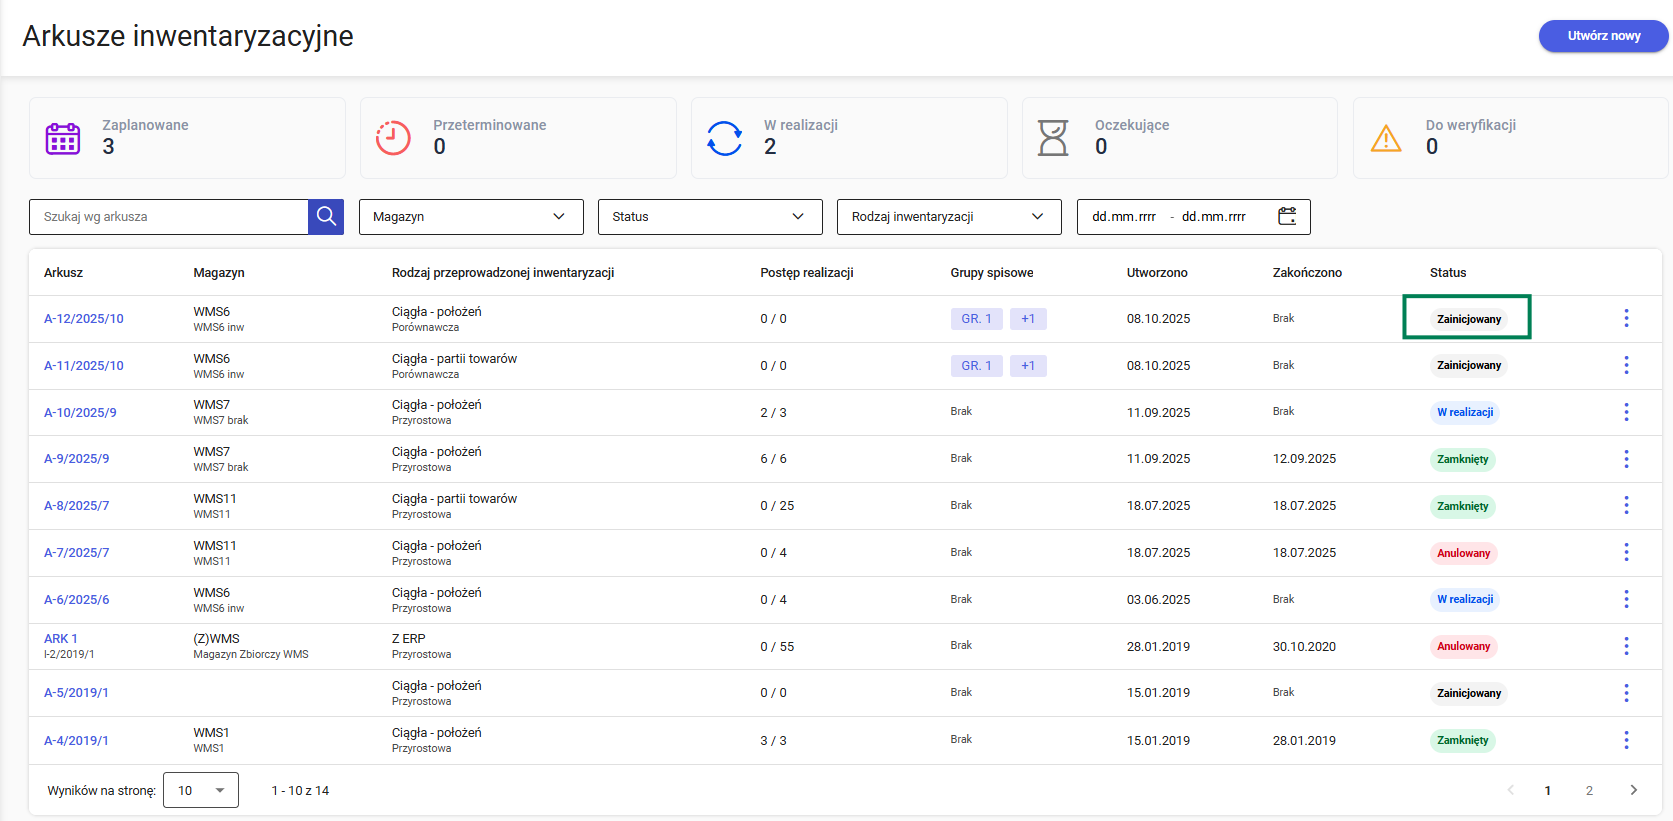Open results-per-page selector showing 10
Viewport: 1673px width, 821px height.
201,790
